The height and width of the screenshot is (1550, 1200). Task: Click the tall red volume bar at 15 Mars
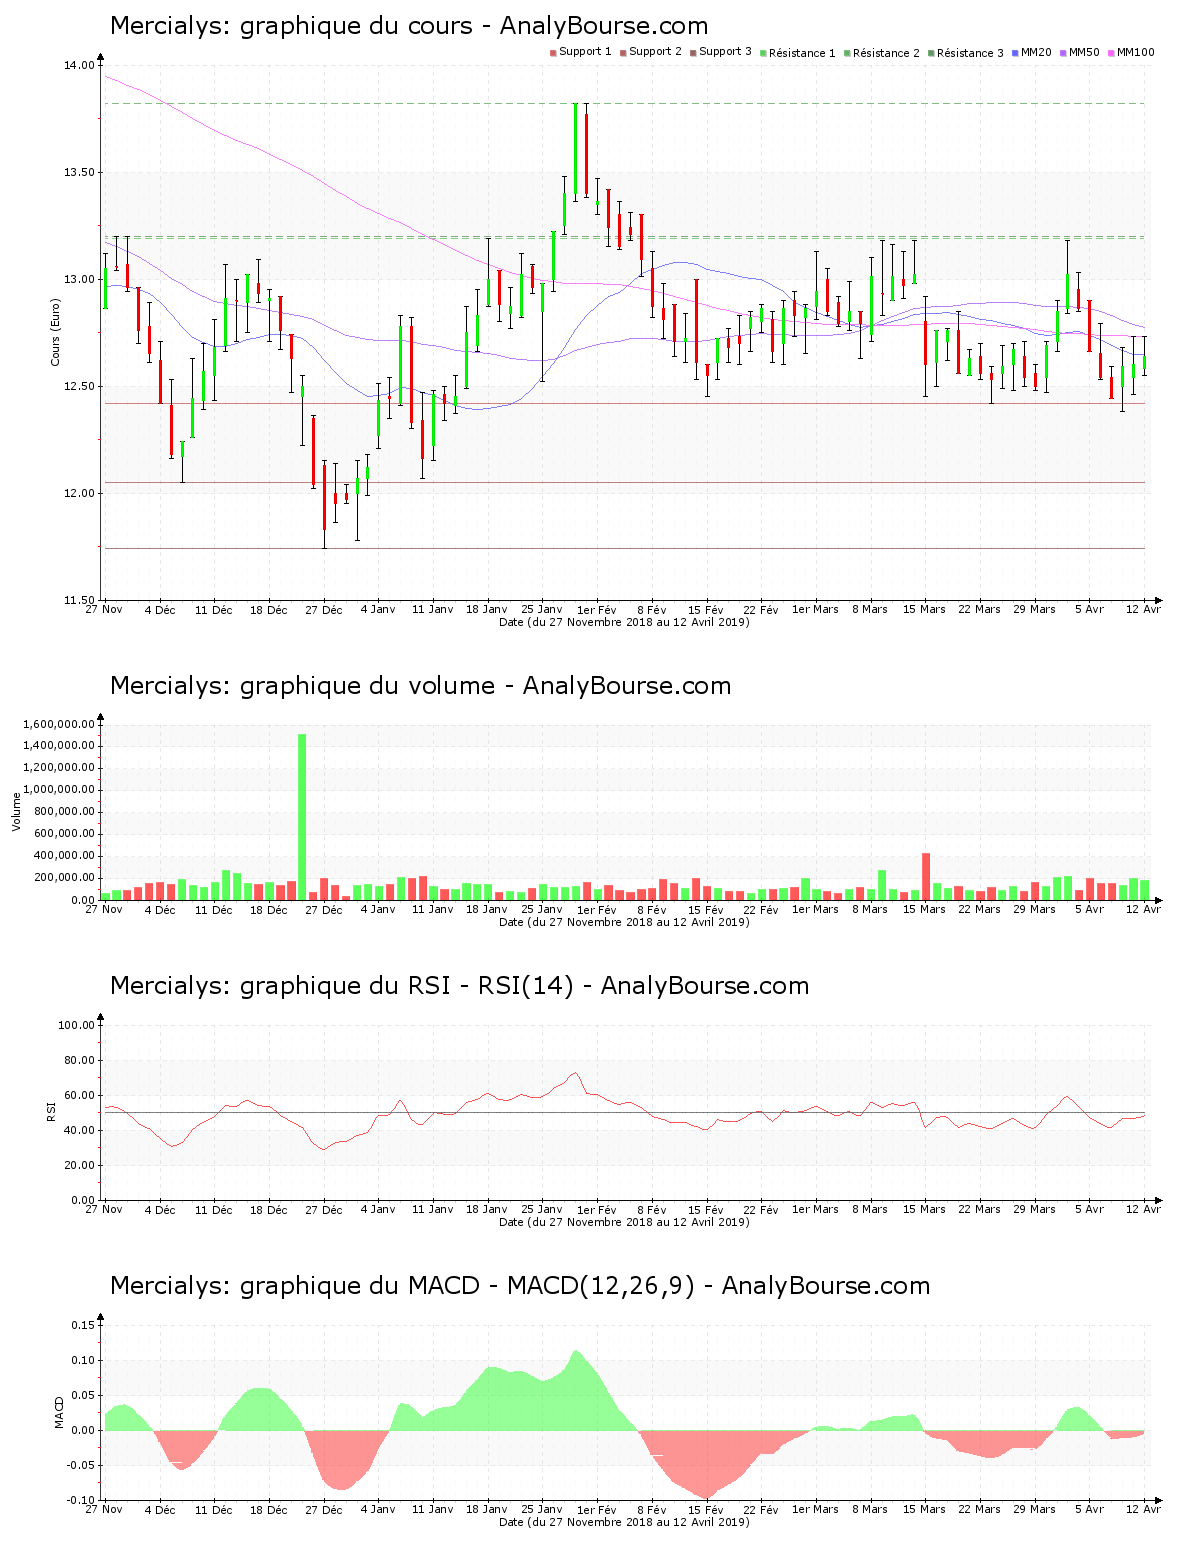[926, 876]
